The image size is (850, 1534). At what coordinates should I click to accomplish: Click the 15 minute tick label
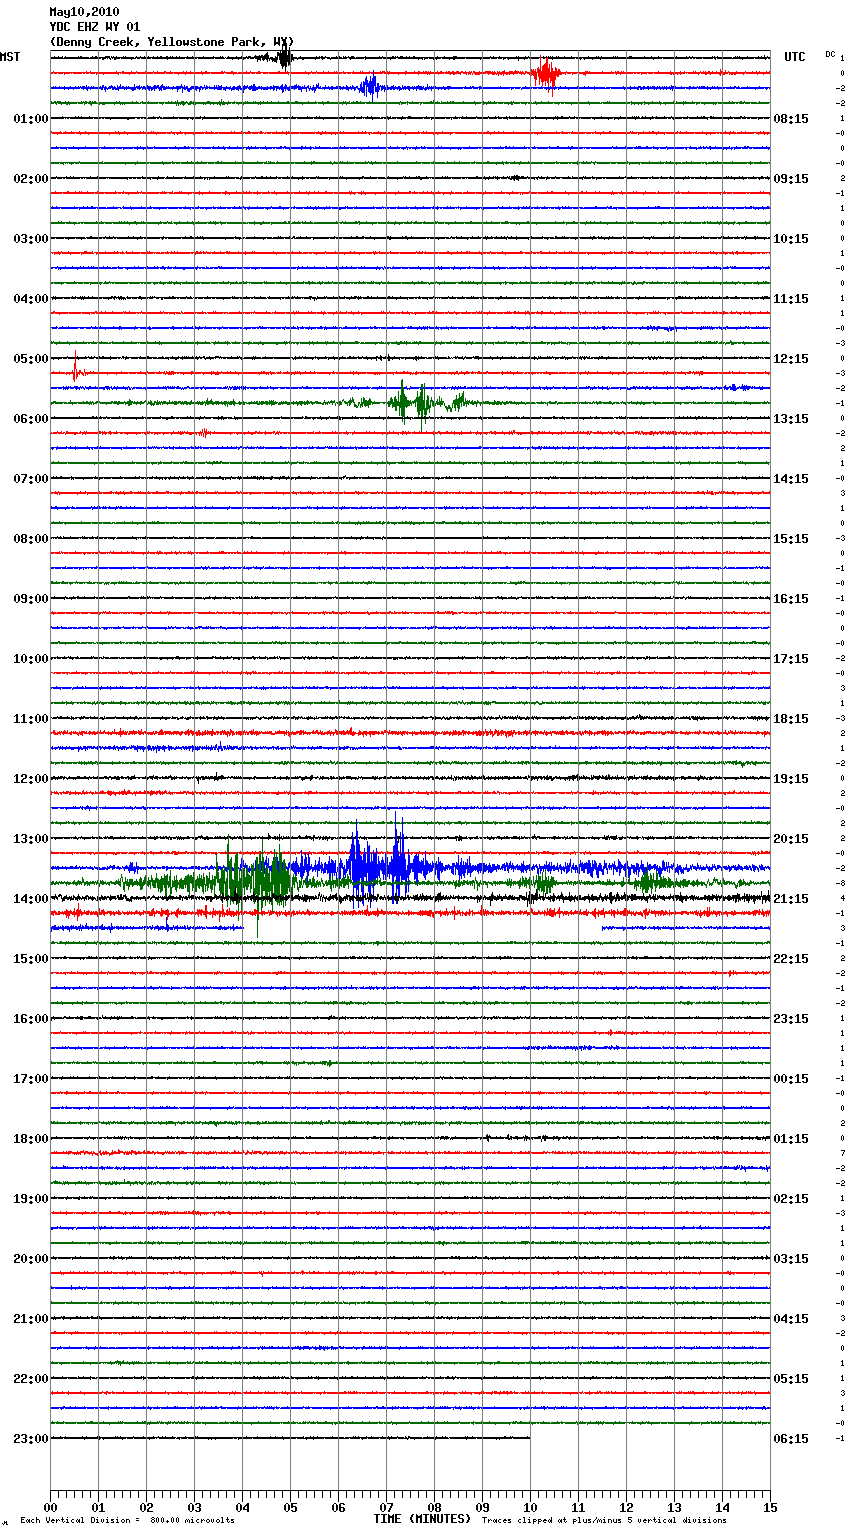click(x=770, y=1508)
